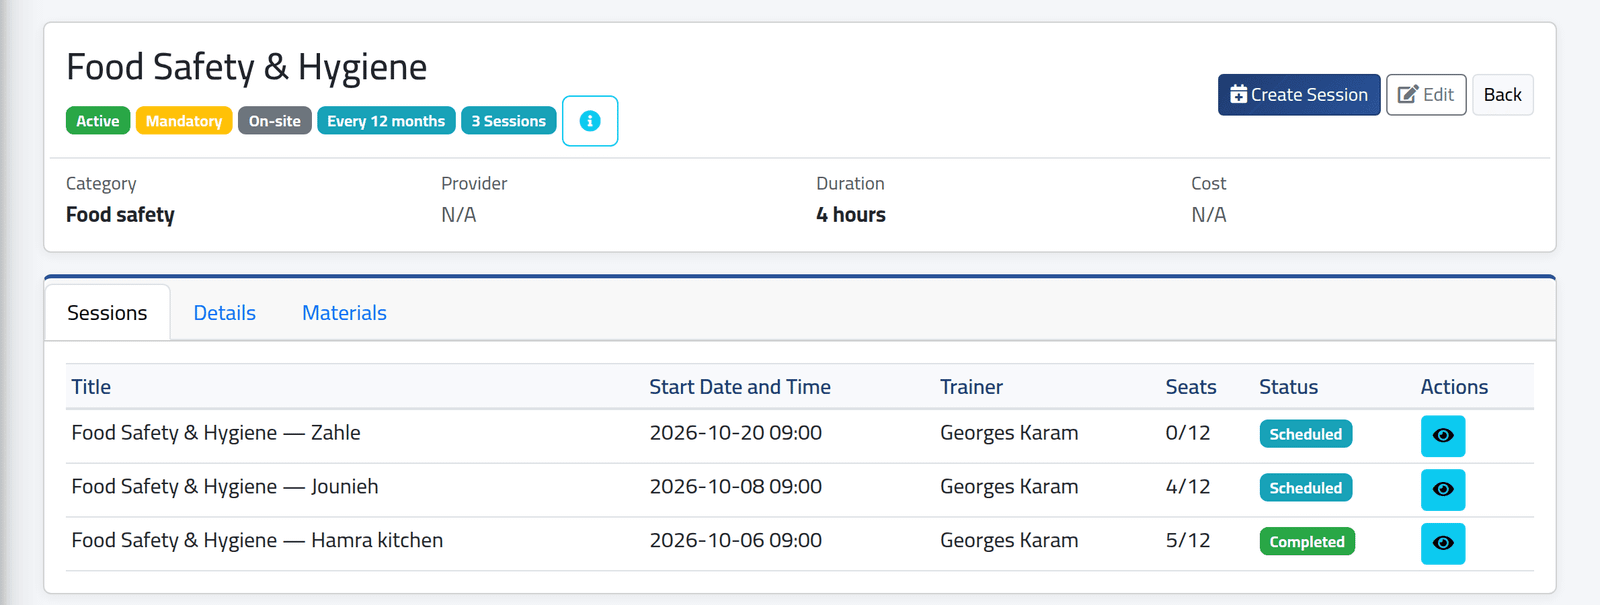The width and height of the screenshot is (1600, 605).
Task: Click the N/A value under Provider
Action: click(x=459, y=215)
